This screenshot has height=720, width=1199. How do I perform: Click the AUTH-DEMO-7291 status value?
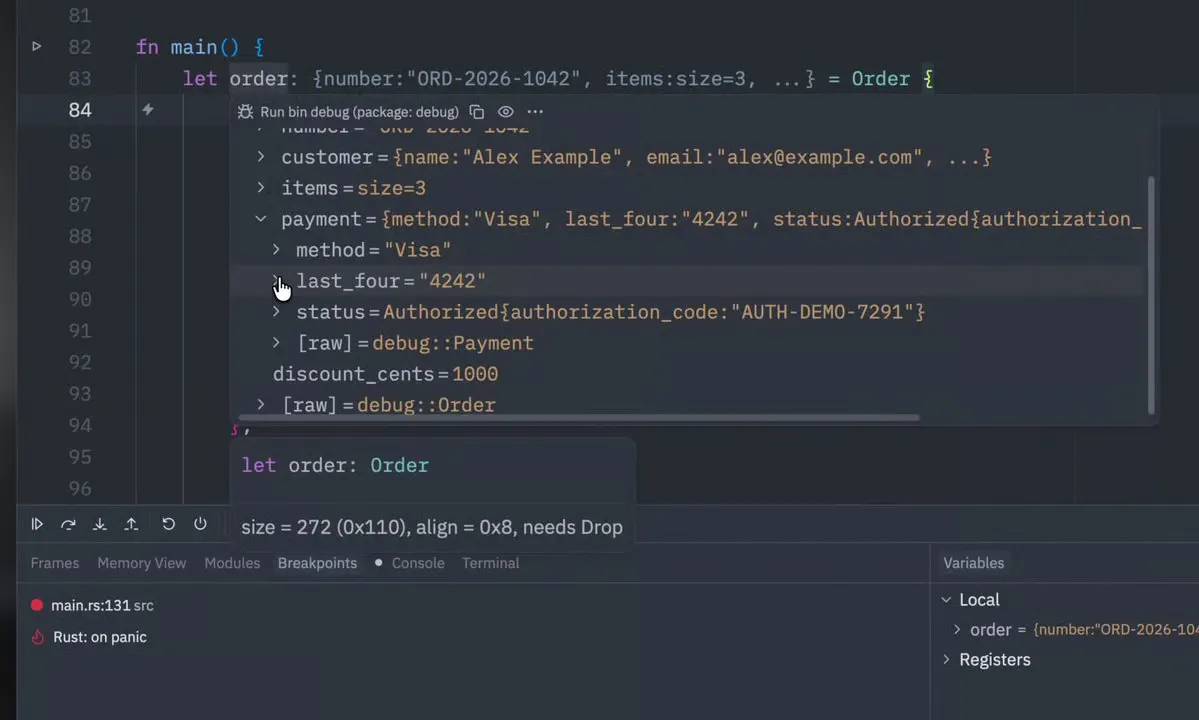click(x=823, y=312)
